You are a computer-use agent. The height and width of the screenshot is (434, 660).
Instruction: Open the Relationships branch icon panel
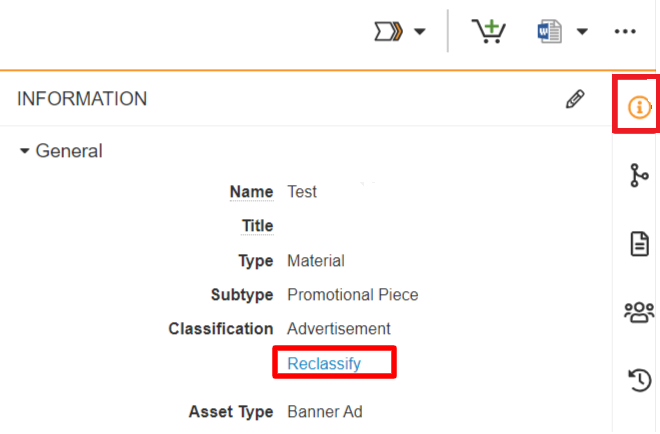point(638,175)
